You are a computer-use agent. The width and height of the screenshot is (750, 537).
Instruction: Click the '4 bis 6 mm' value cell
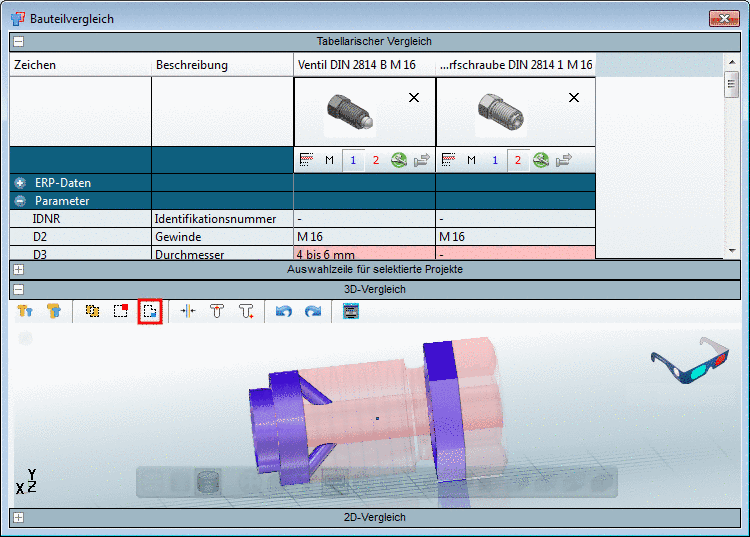(x=364, y=253)
